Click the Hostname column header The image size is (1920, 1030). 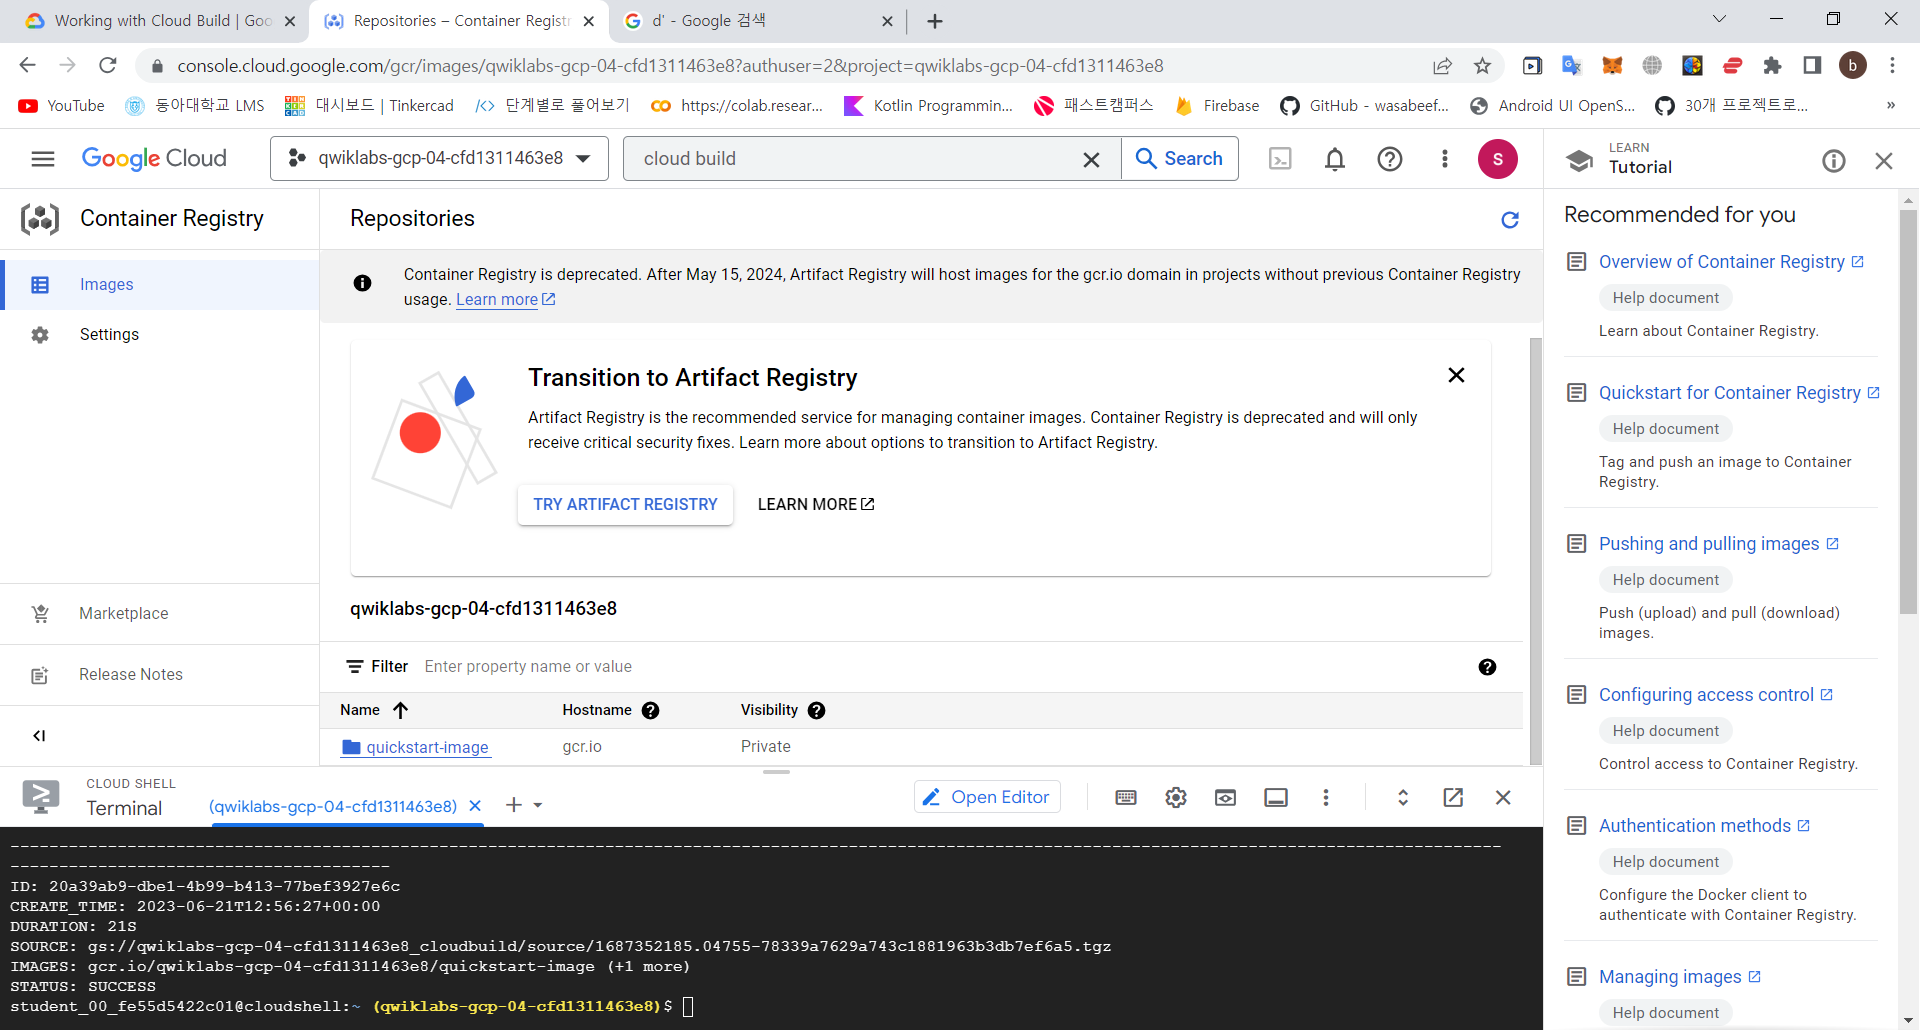(597, 710)
